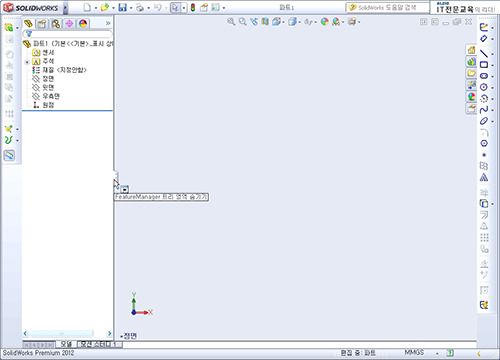Switch to the FeatureManager design tree tab
This screenshot has width=500, height=360.
tap(28, 23)
